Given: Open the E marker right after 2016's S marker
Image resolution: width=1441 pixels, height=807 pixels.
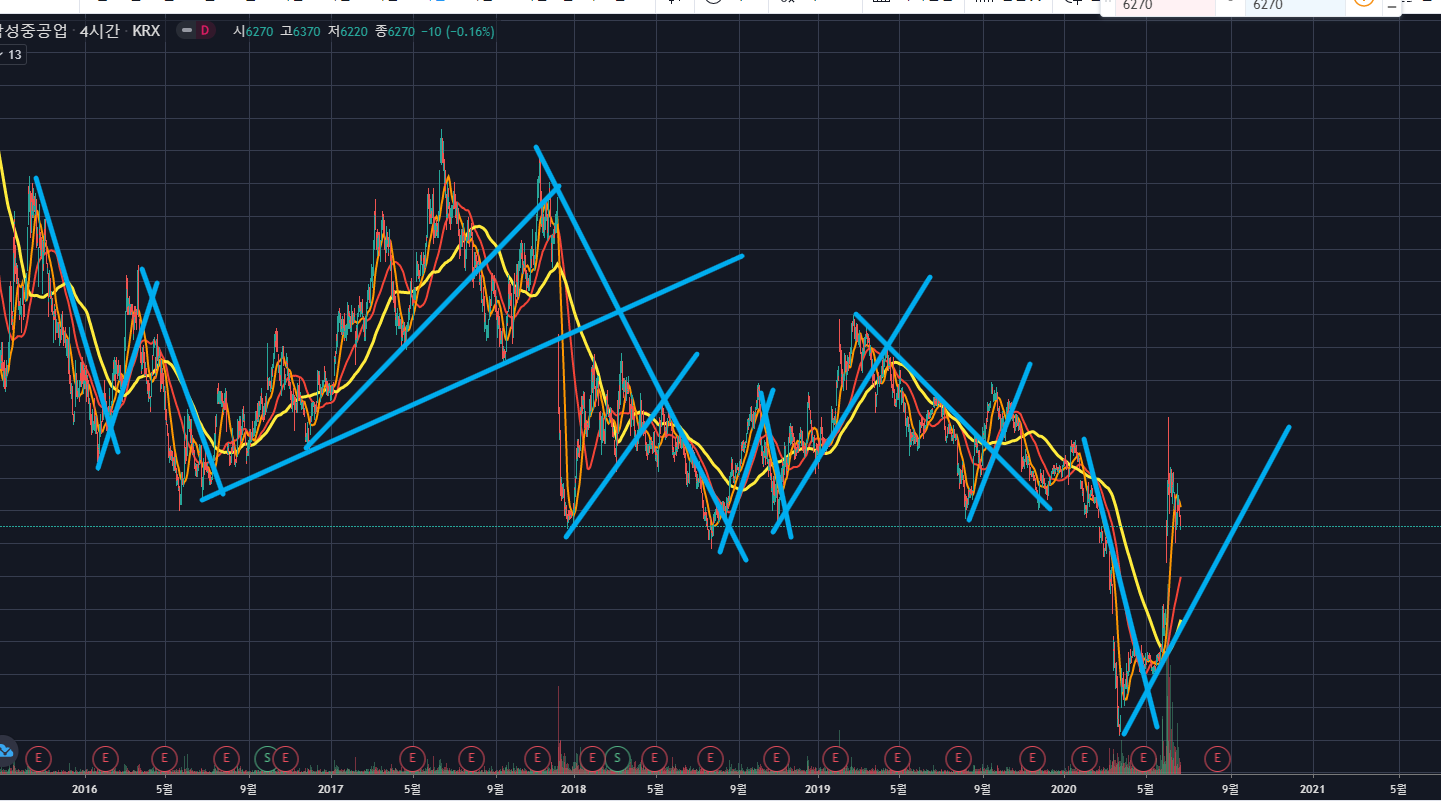Looking at the screenshot, I should pyautogui.click(x=285, y=758).
